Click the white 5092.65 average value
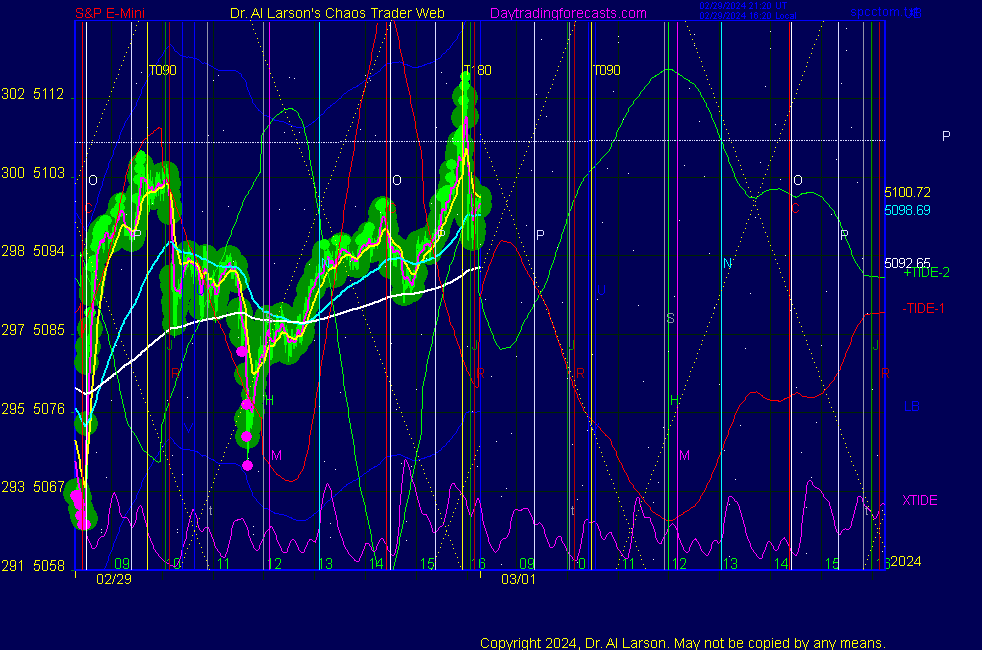Screen dimensions: 982x650 (907, 263)
